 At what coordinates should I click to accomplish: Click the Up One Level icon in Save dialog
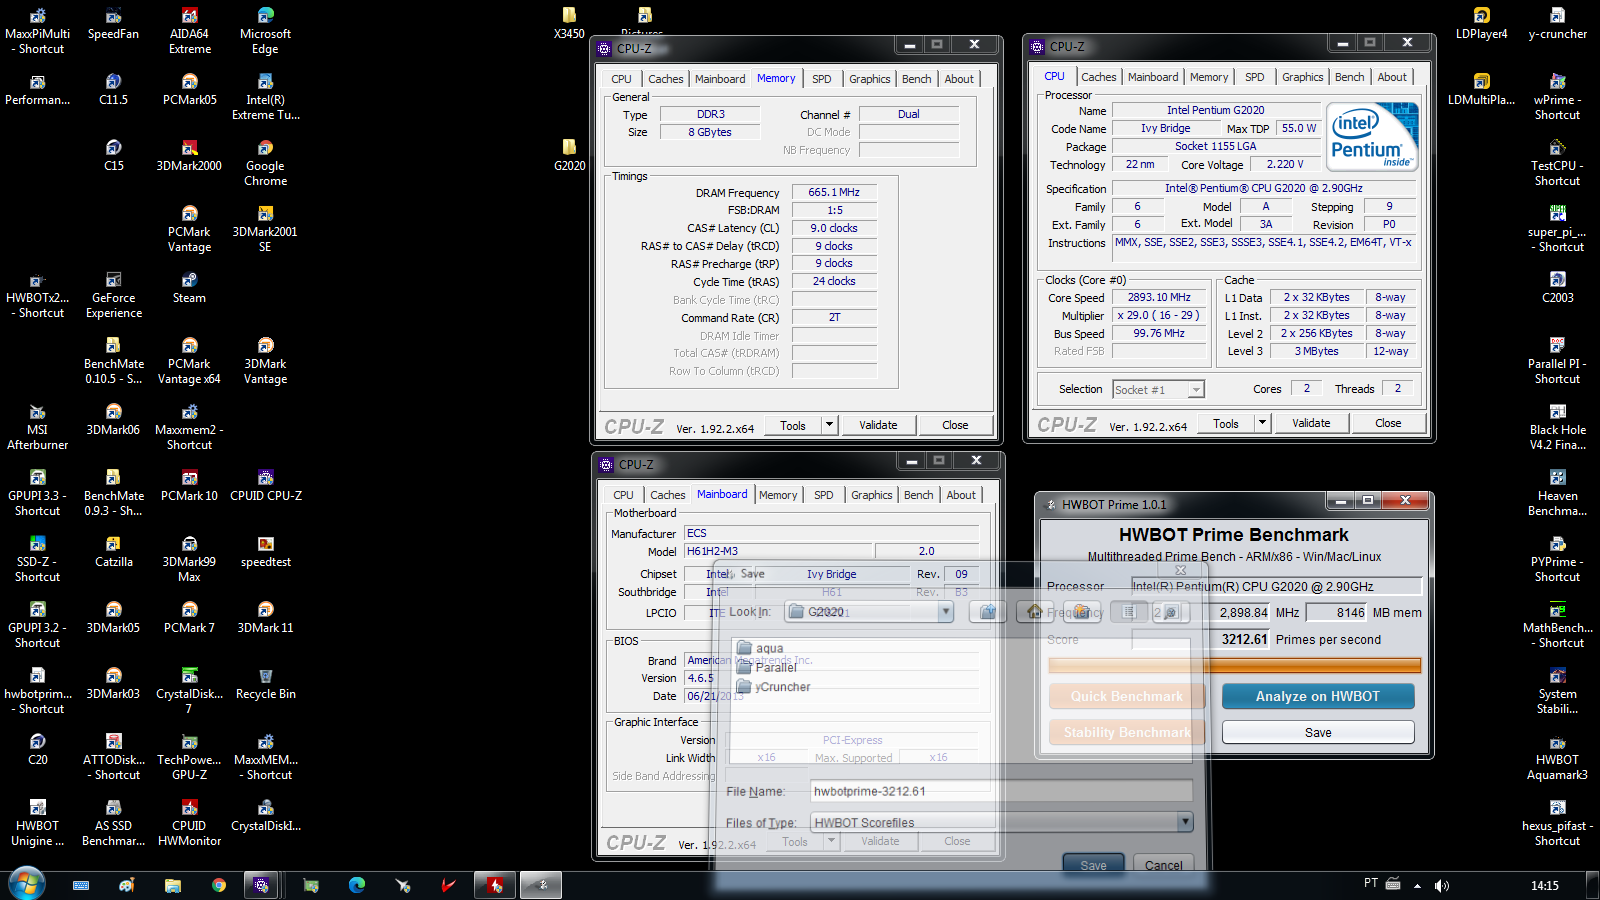click(x=988, y=612)
